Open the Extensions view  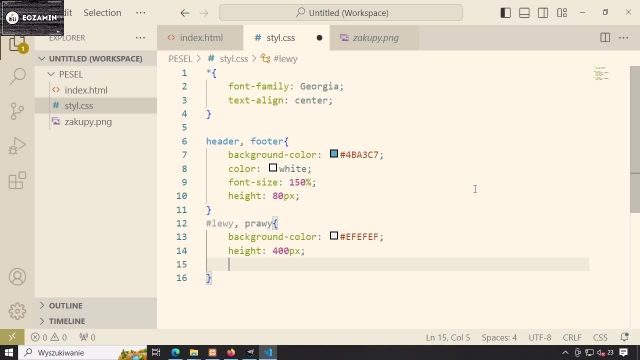click(17, 180)
